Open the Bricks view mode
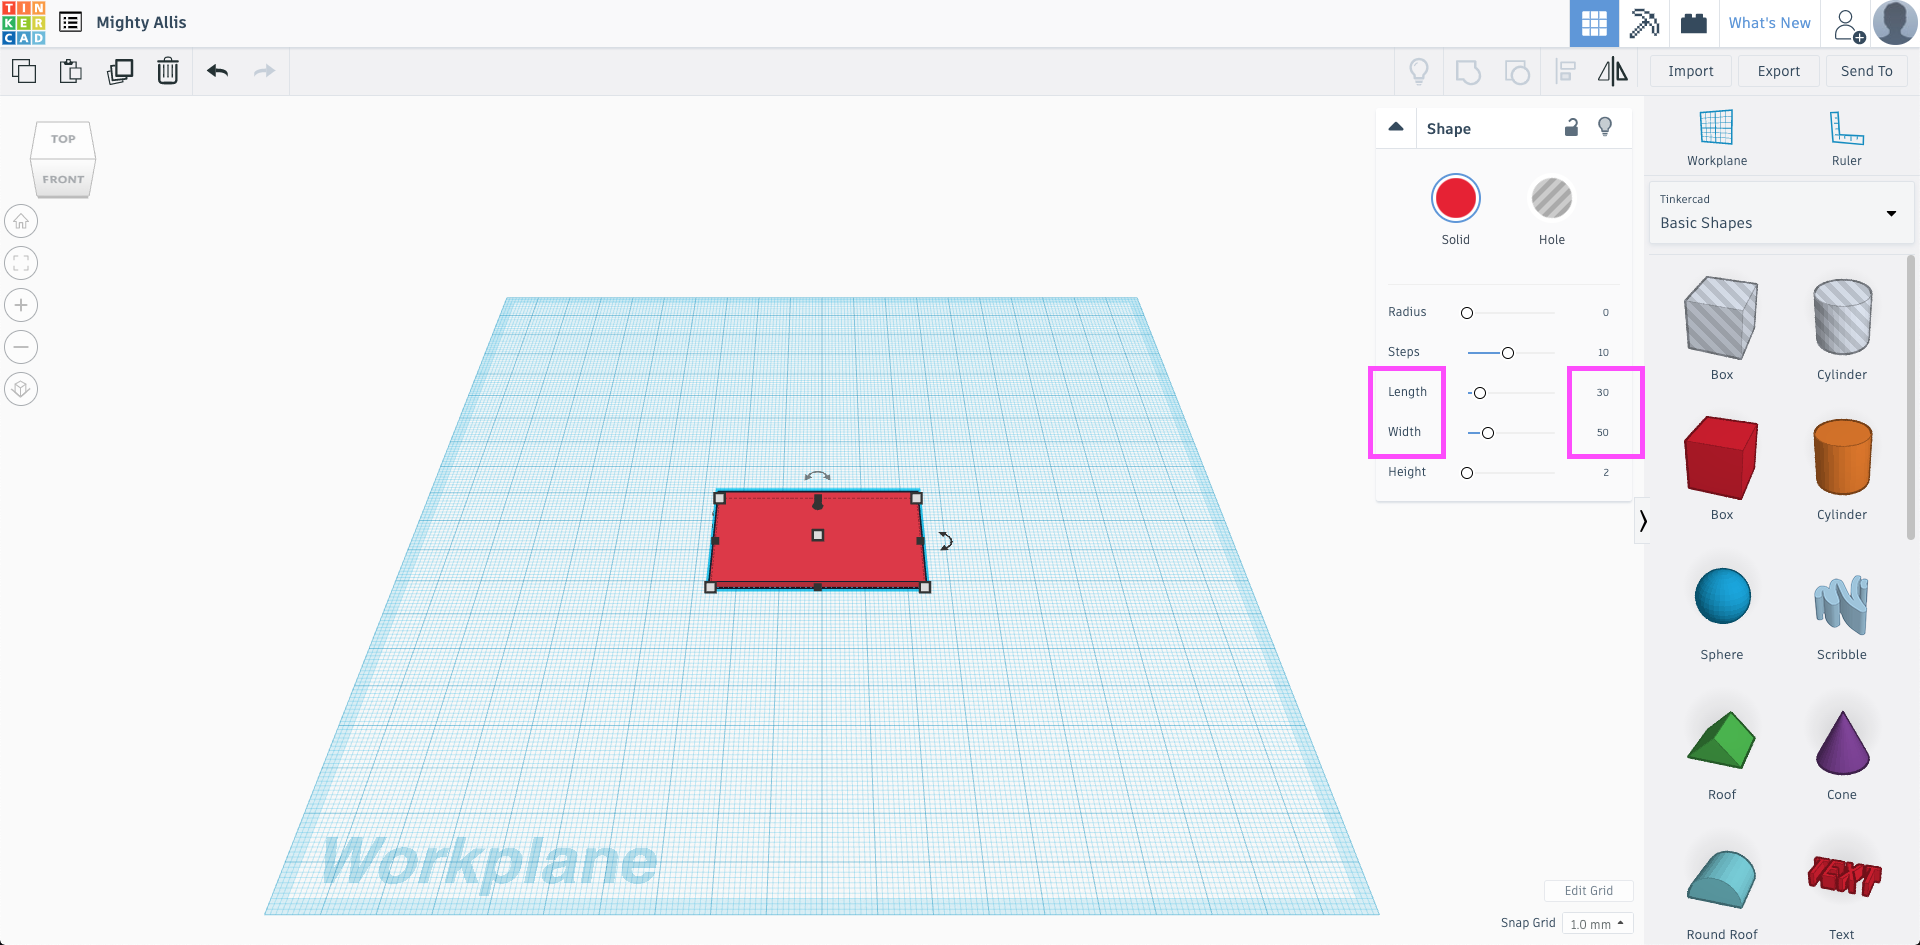Viewport: 1920px width, 945px height. (1692, 23)
